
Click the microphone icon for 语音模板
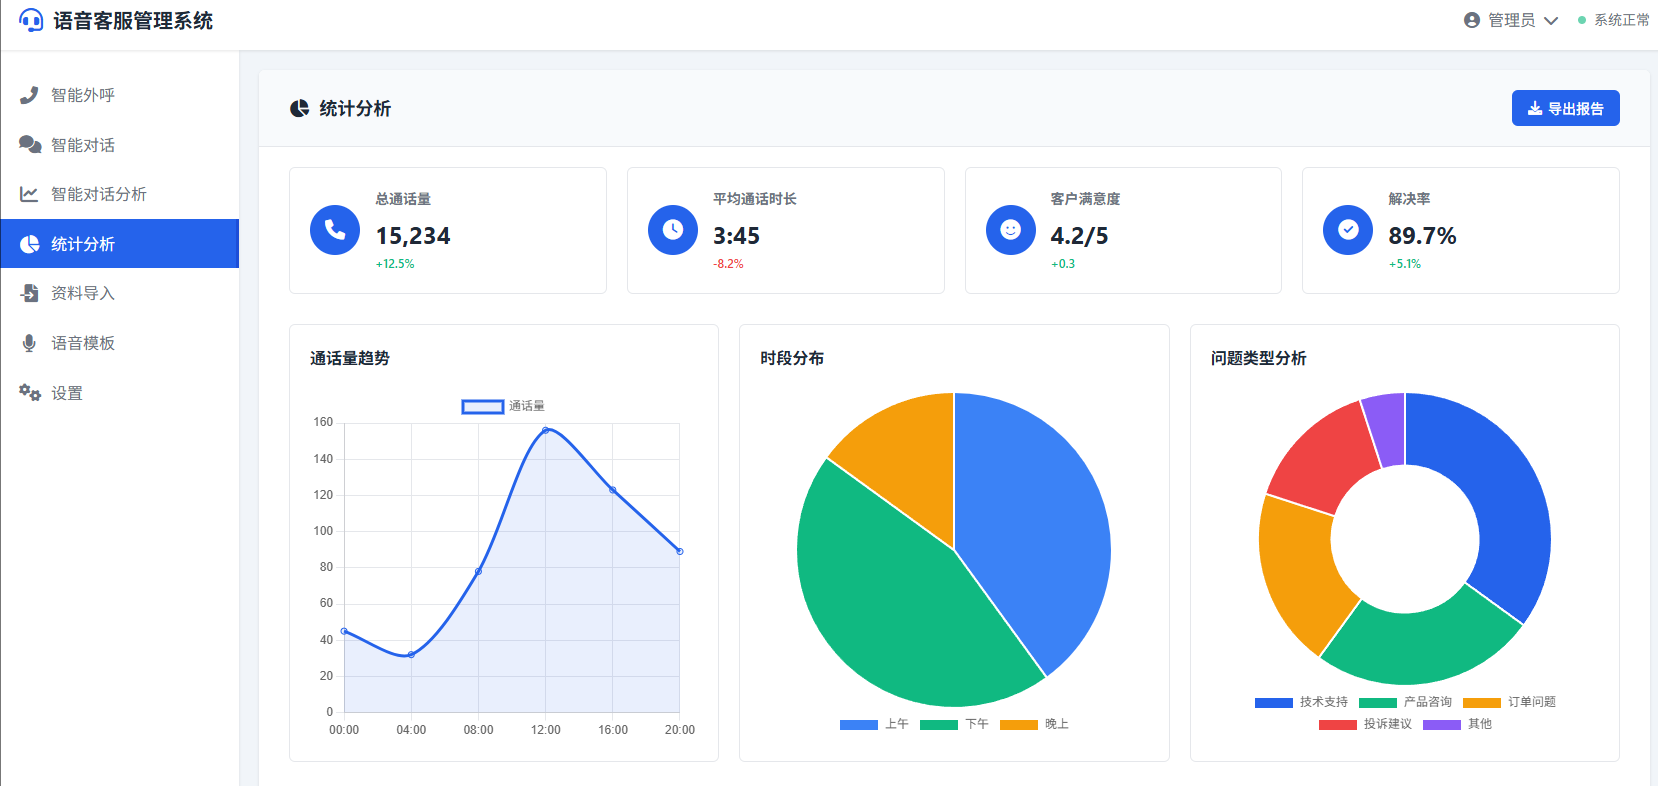pyautogui.click(x=29, y=343)
